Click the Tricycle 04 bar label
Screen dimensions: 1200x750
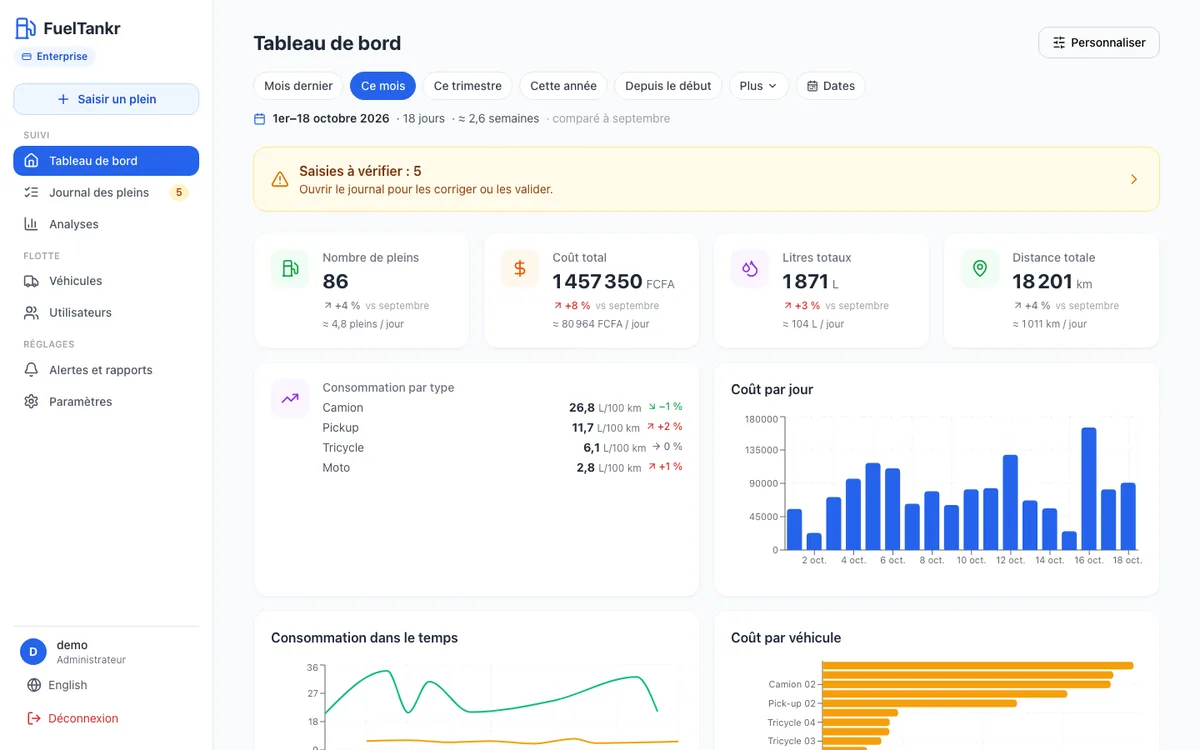(792, 723)
